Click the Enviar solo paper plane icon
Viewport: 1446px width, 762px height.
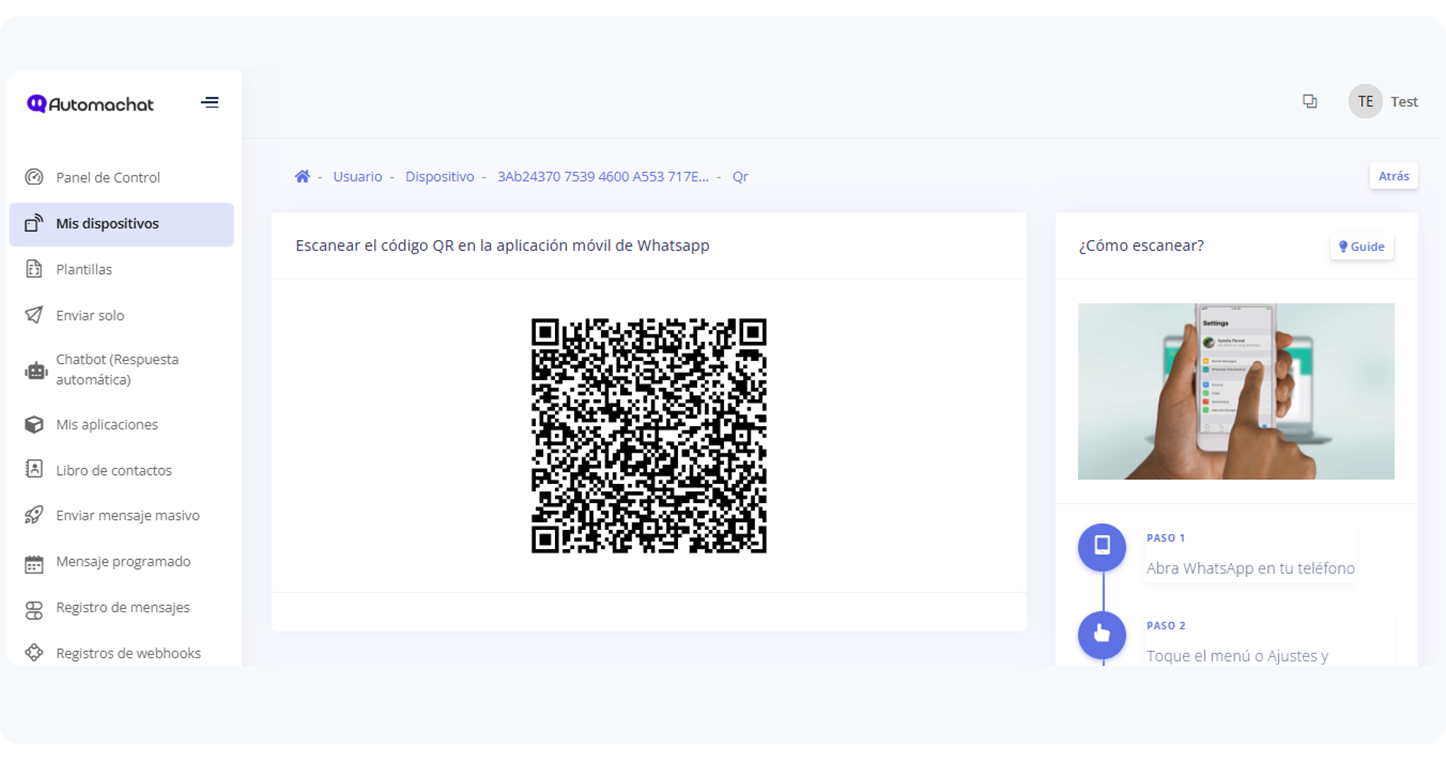[34, 315]
